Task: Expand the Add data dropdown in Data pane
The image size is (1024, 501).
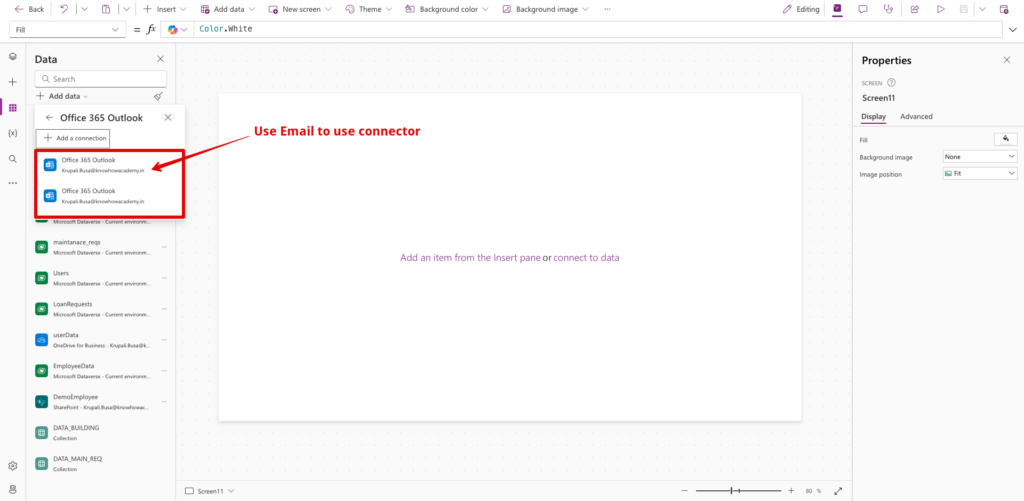Action: click(x=62, y=96)
